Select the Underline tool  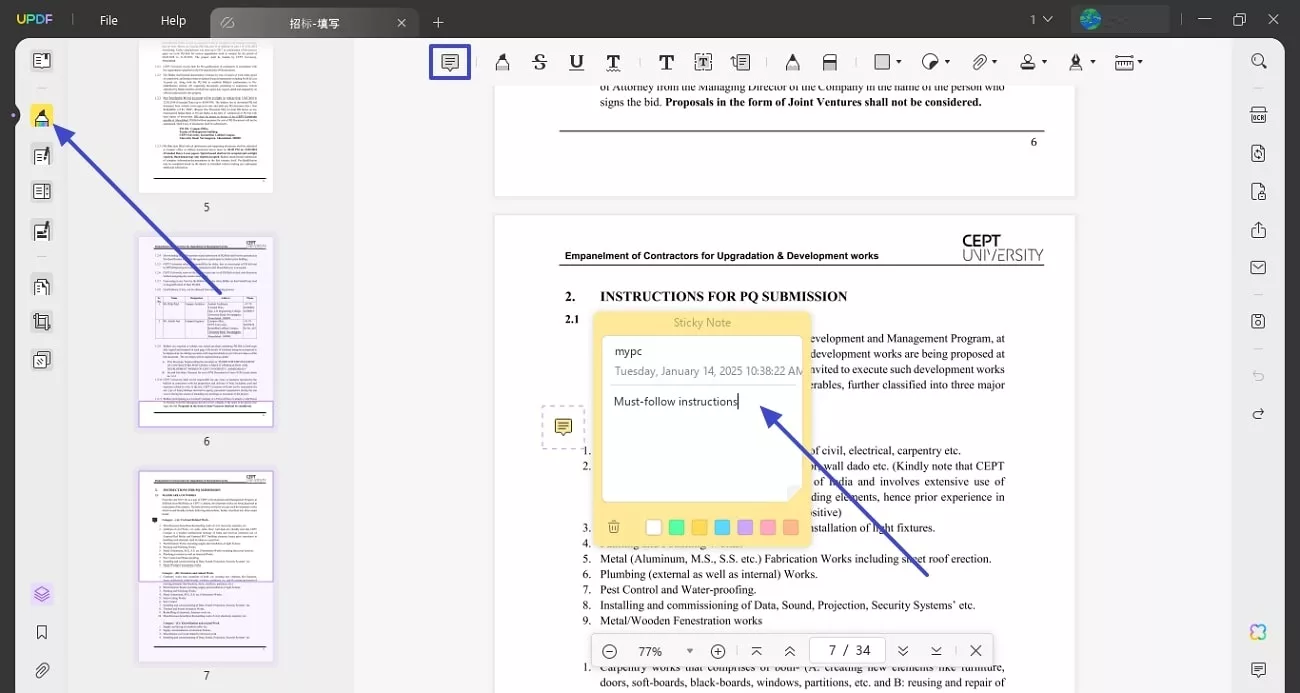click(x=576, y=62)
